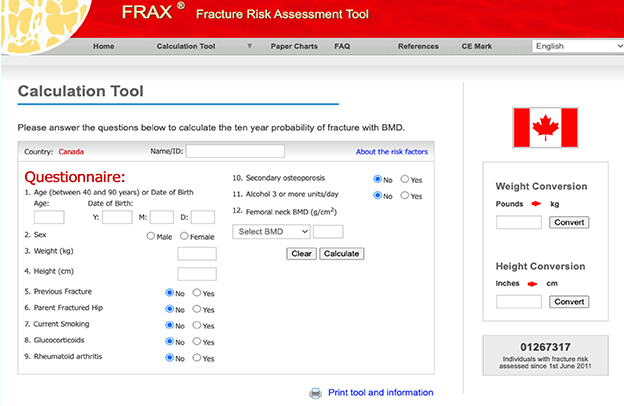Select Male for Sex
The height and width of the screenshot is (406, 624).
pyautogui.click(x=150, y=236)
